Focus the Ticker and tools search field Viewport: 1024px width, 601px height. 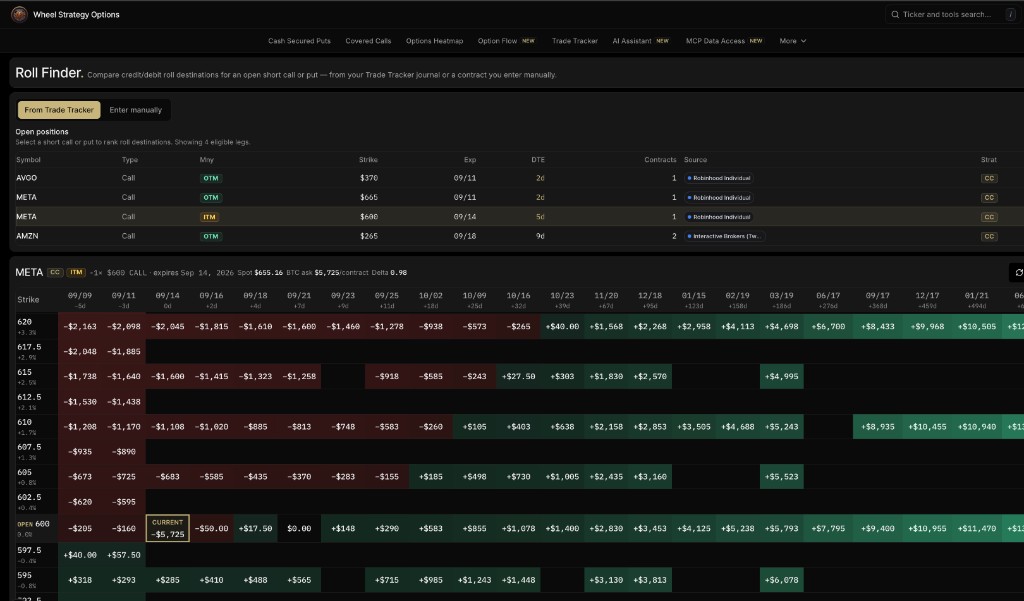(953, 14)
